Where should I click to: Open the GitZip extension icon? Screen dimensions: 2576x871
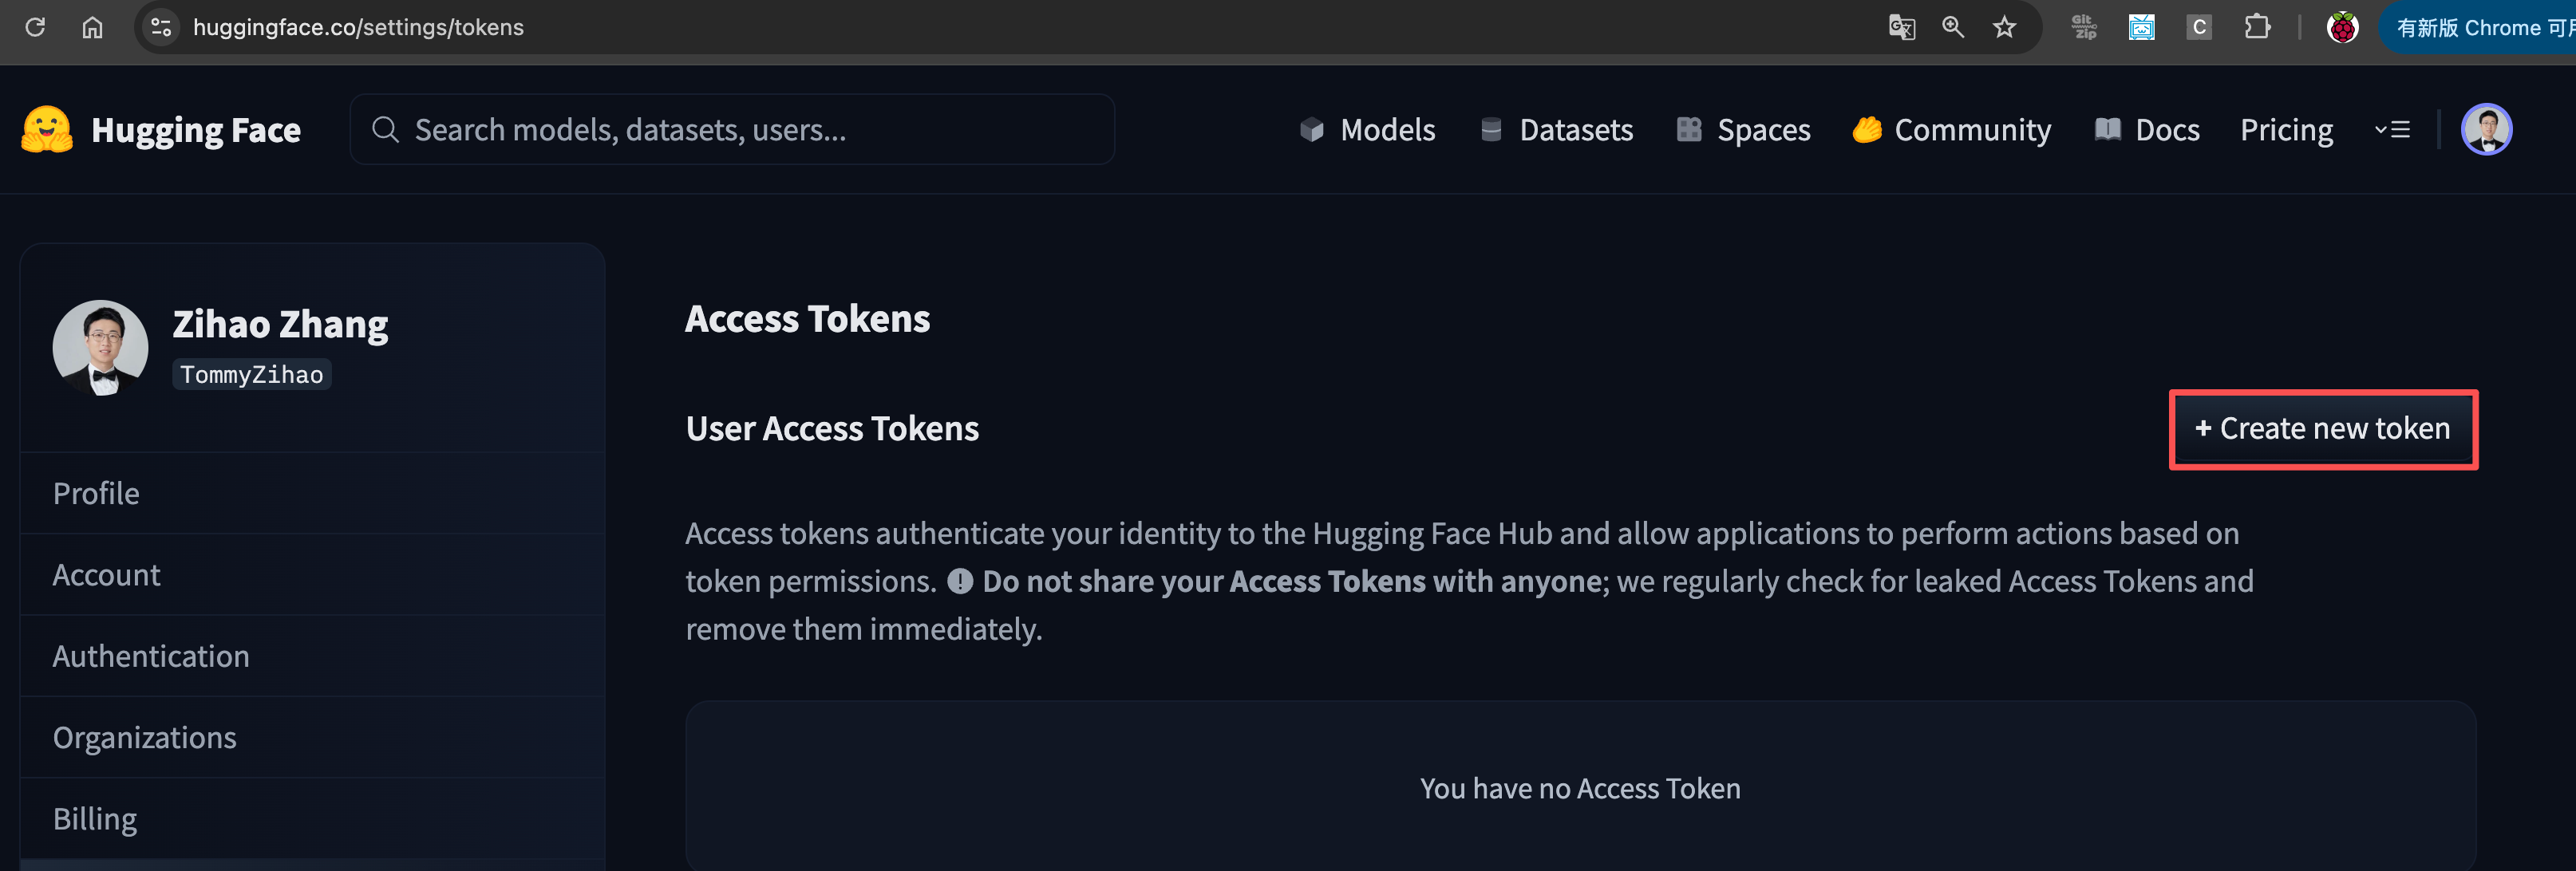coord(2084,27)
